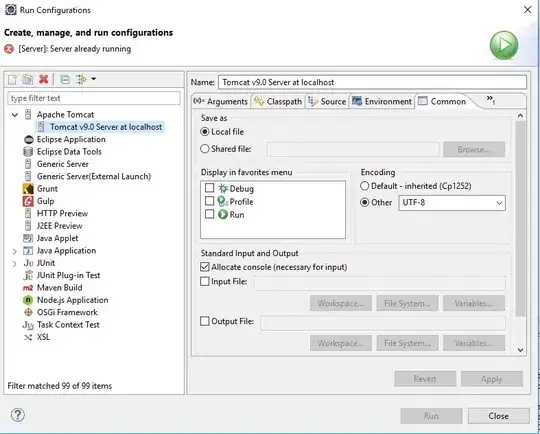540x434 pixels.
Task: Click the JUnit Plug-in Test icon
Action: click(28, 276)
